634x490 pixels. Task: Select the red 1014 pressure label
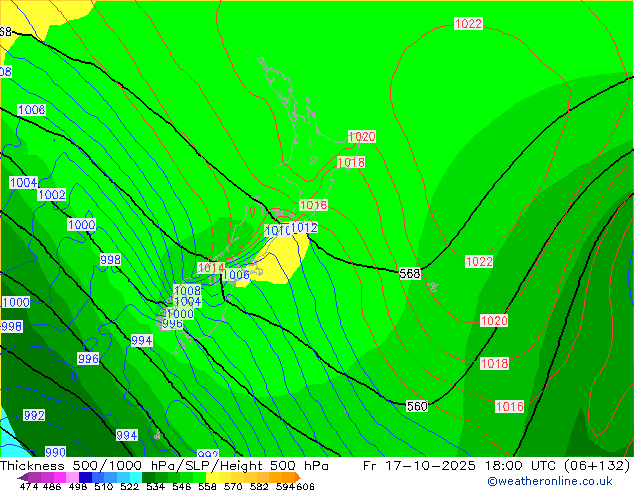click(211, 268)
